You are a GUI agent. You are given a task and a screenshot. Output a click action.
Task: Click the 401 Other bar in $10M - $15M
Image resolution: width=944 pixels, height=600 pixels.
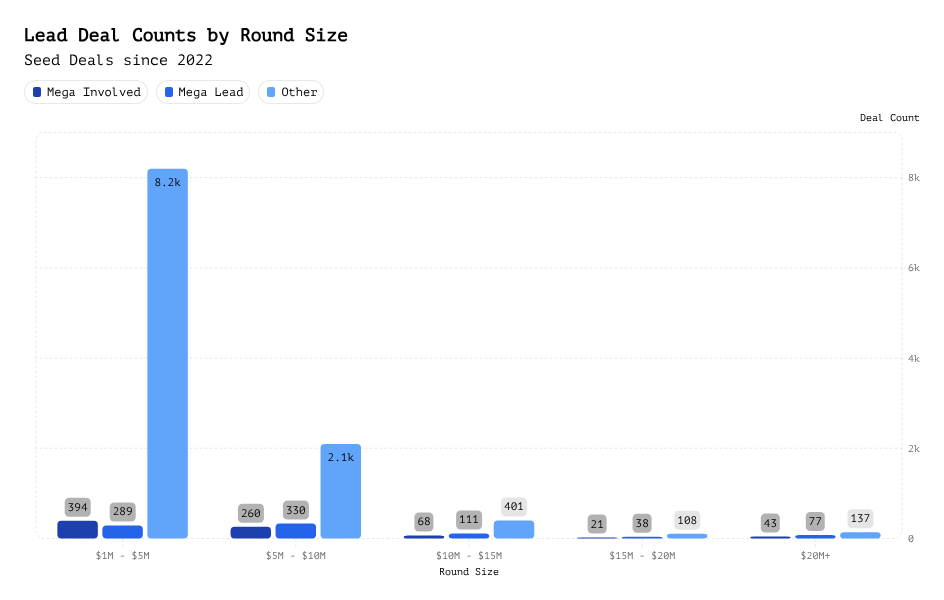pyautogui.click(x=514, y=529)
